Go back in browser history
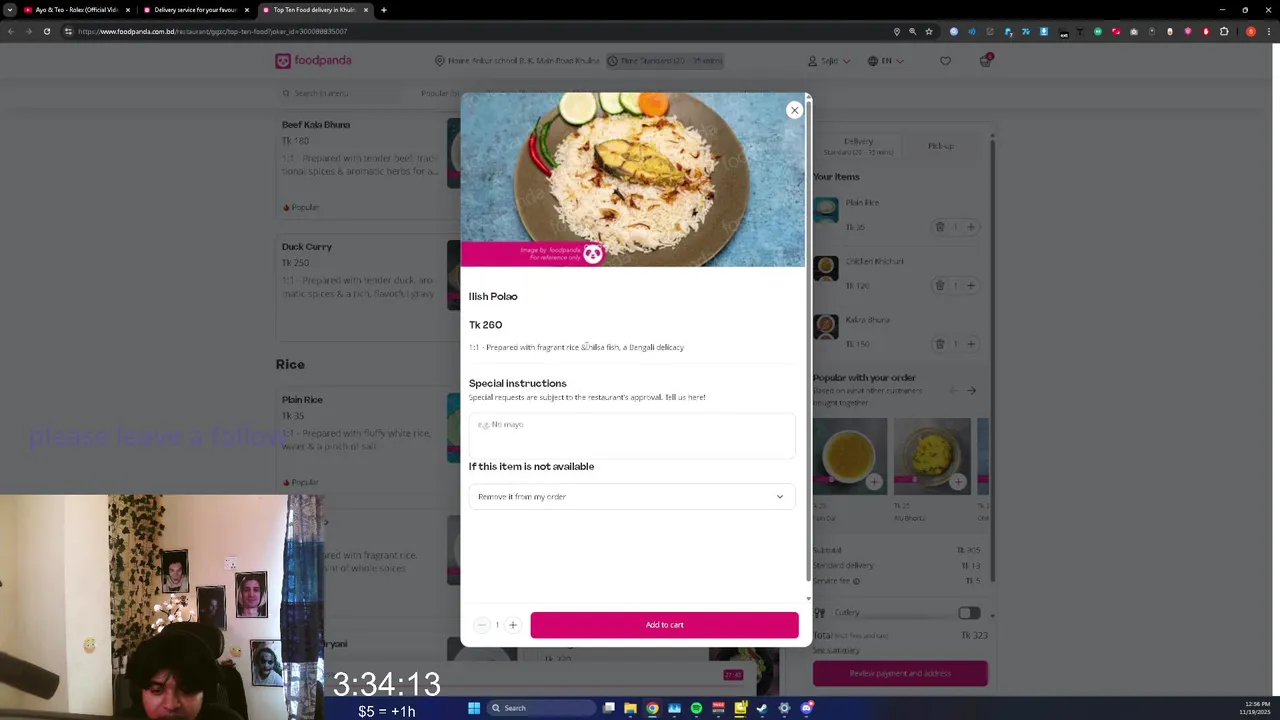 click(10, 32)
